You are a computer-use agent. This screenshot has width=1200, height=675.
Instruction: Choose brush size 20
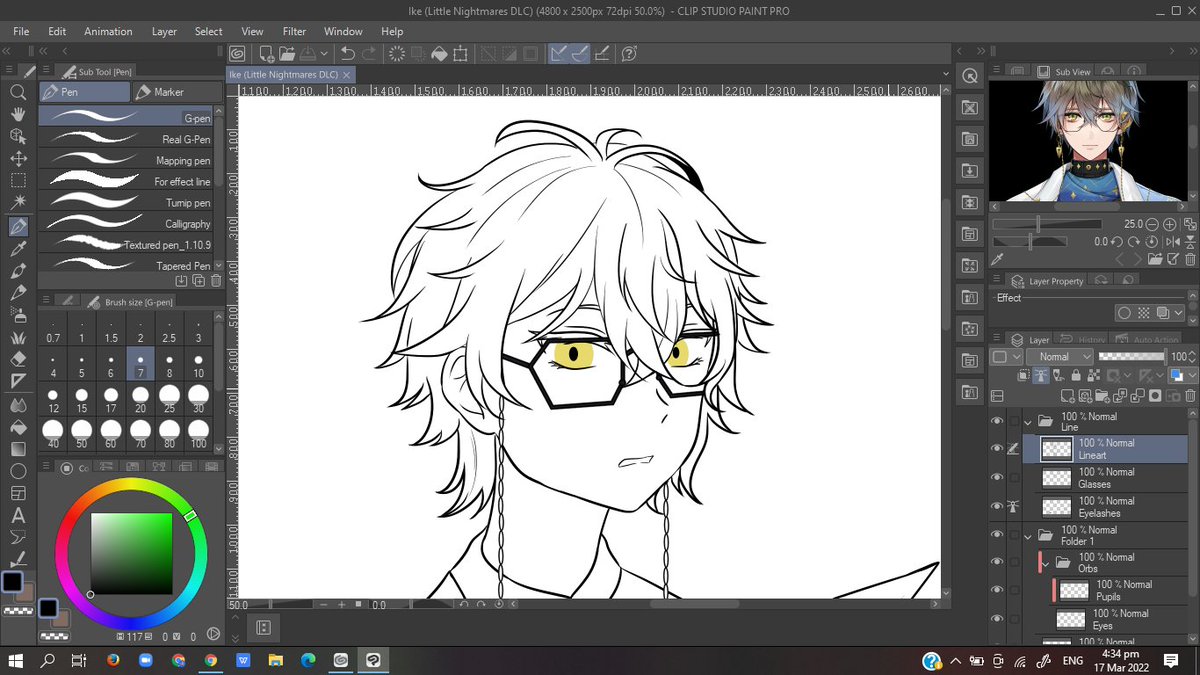point(140,400)
